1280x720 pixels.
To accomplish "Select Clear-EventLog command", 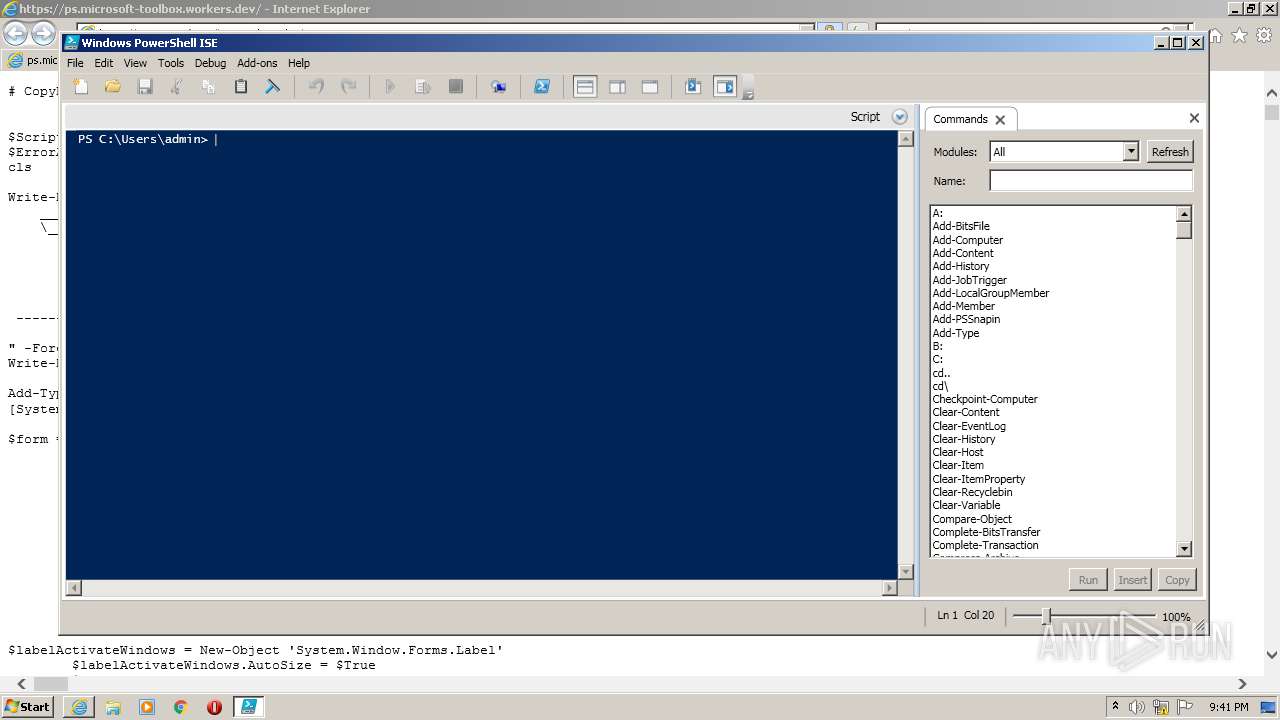I will pyautogui.click(x=969, y=426).
